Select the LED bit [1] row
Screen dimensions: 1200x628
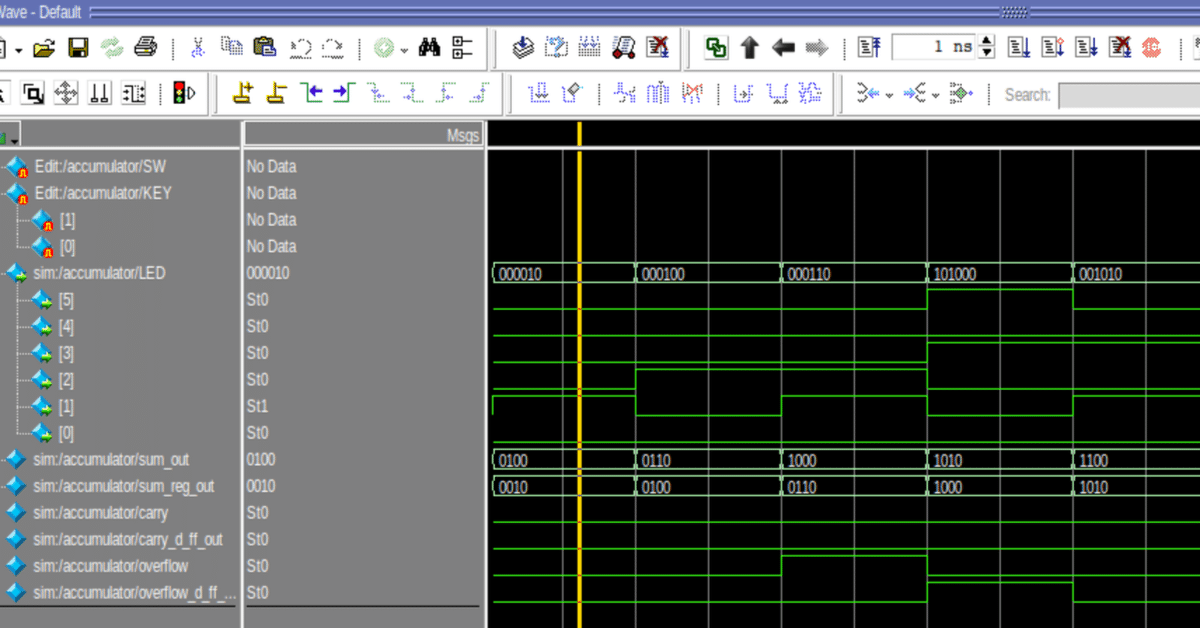[x=66, y=406]
